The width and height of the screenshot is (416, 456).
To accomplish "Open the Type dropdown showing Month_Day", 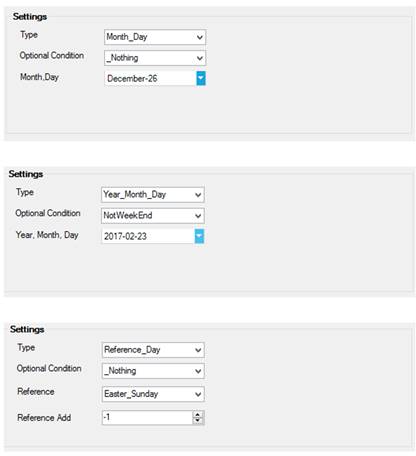I will pyautogui.click(x=155, y=37).
